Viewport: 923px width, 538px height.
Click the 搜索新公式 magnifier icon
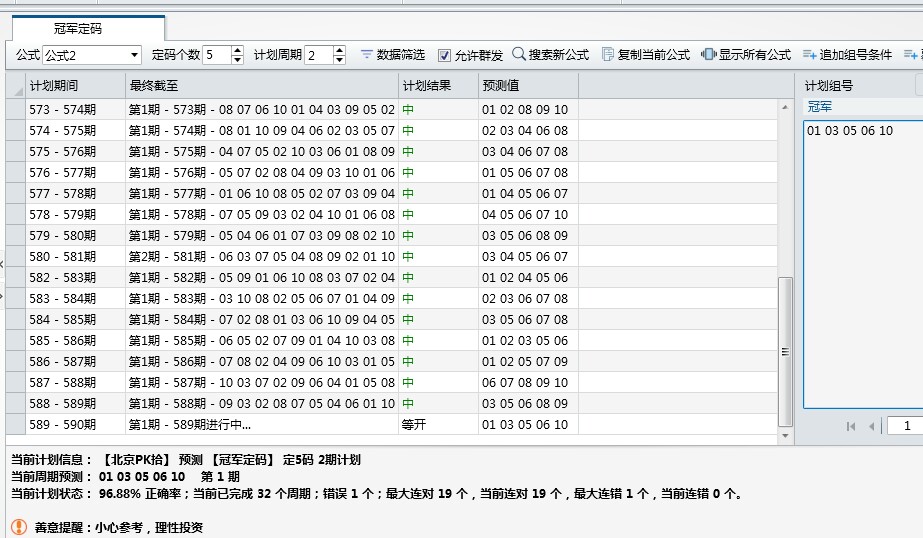coord(519,54)
